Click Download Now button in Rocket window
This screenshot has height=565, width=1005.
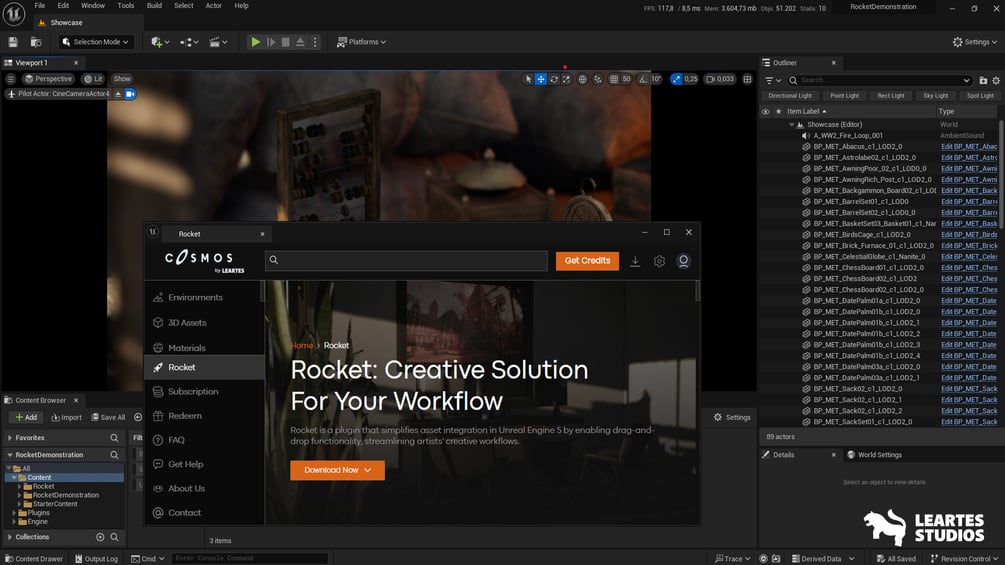[337, 470]
